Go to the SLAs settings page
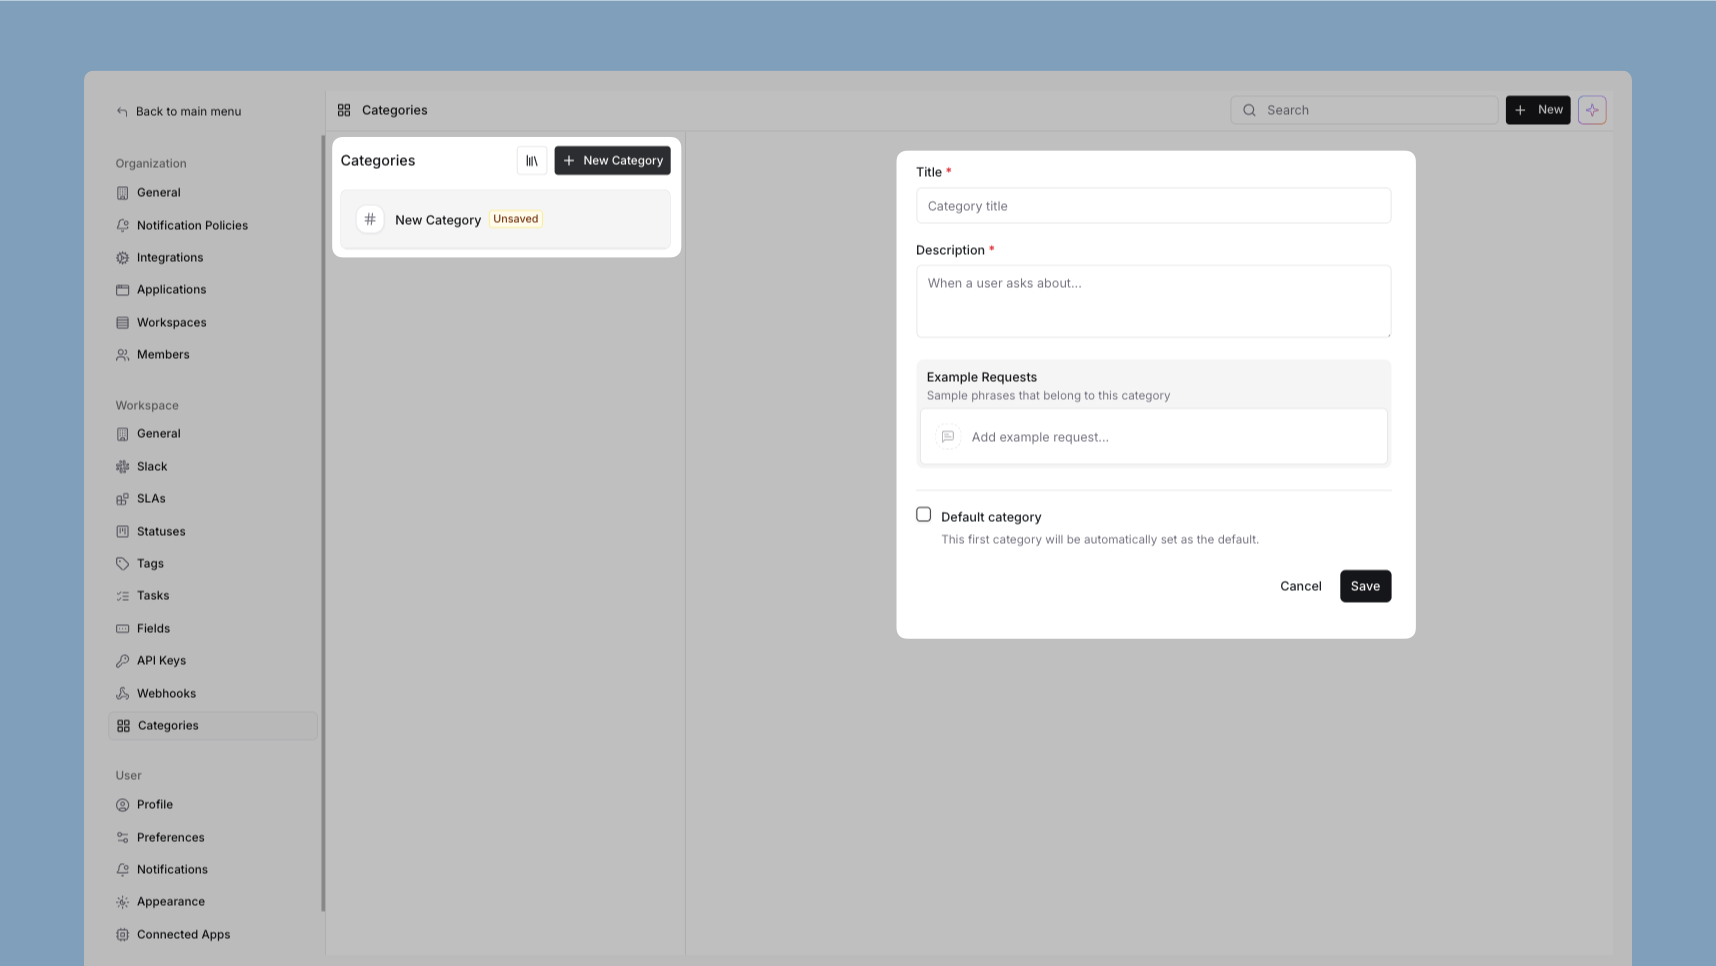This screenshot has width=1716, height=966. (x=151, y=499)
